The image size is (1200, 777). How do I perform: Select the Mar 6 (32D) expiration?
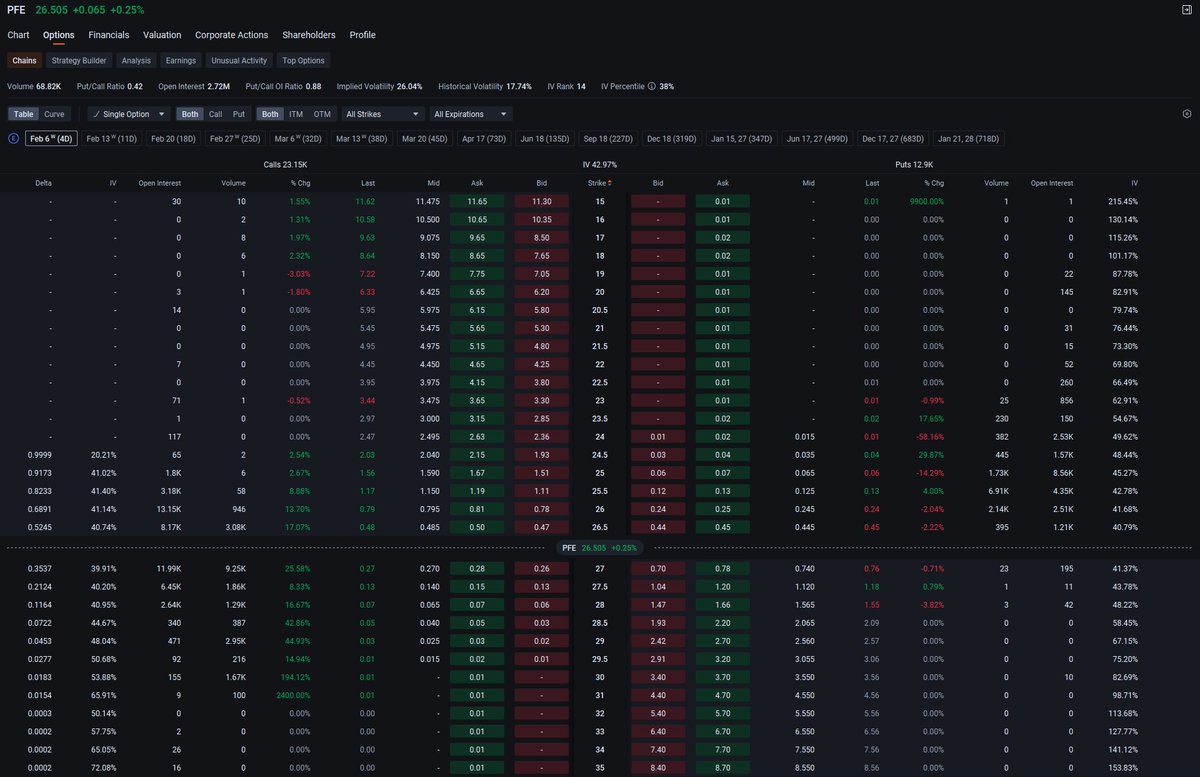coord(298,139)
